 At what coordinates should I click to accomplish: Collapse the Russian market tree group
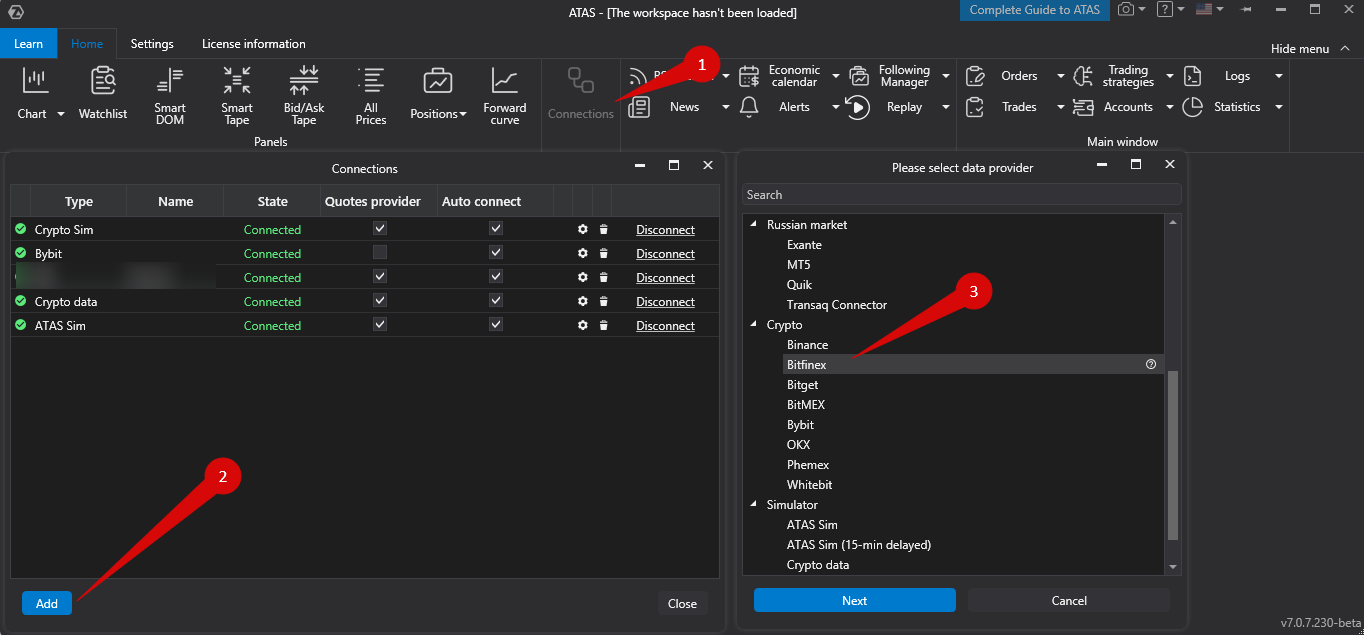755,225
